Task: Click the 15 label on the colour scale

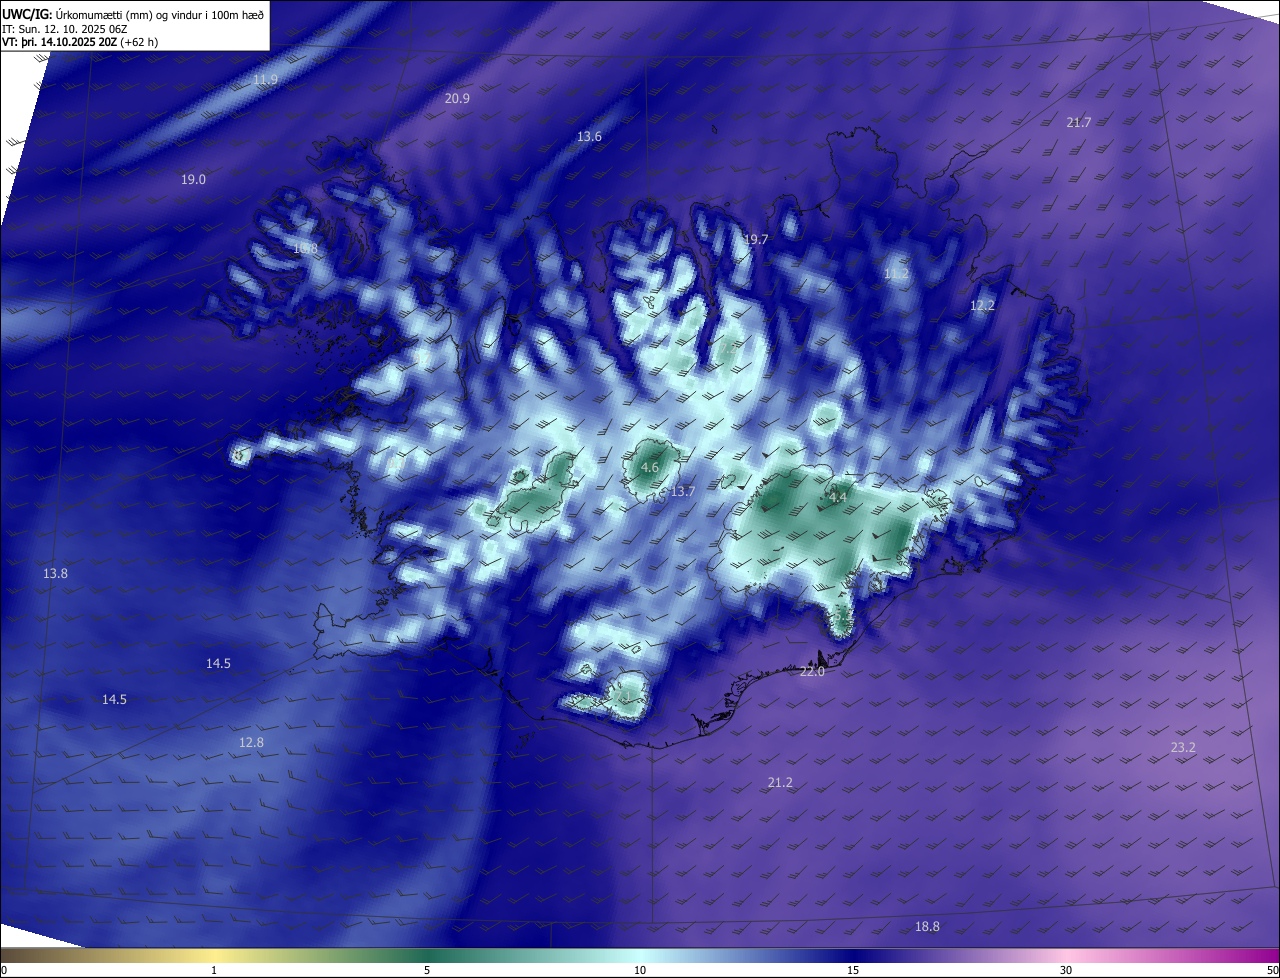Action: coord(853,971)
